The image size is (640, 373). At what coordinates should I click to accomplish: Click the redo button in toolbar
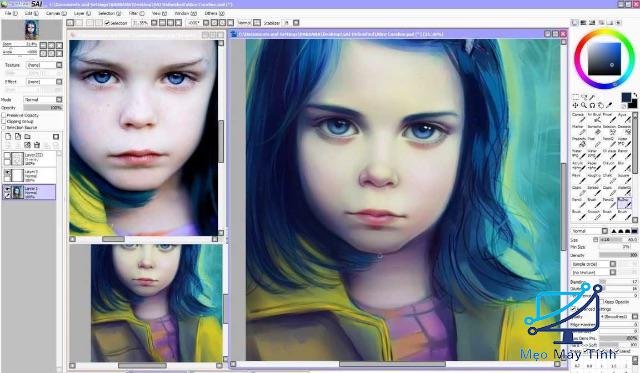(79, 23)
